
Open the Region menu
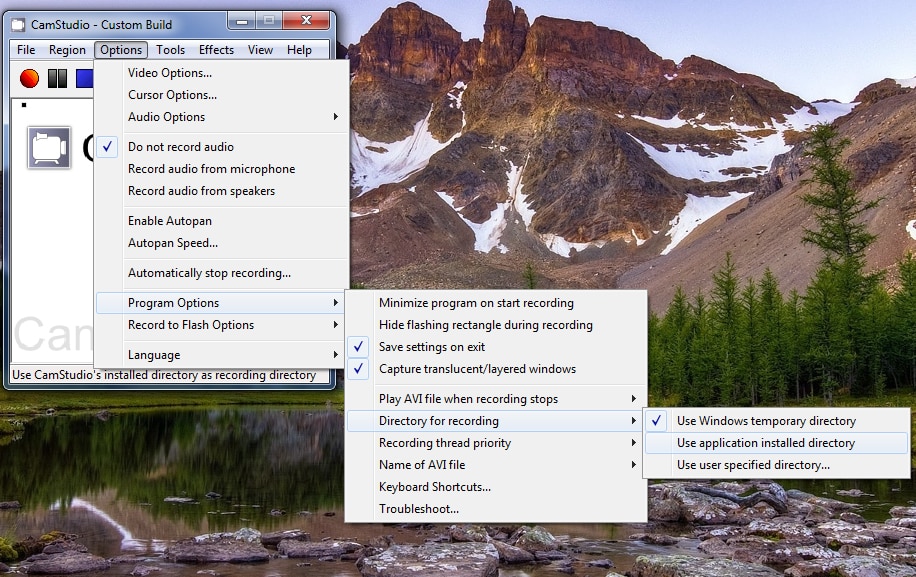coord(67,50)
